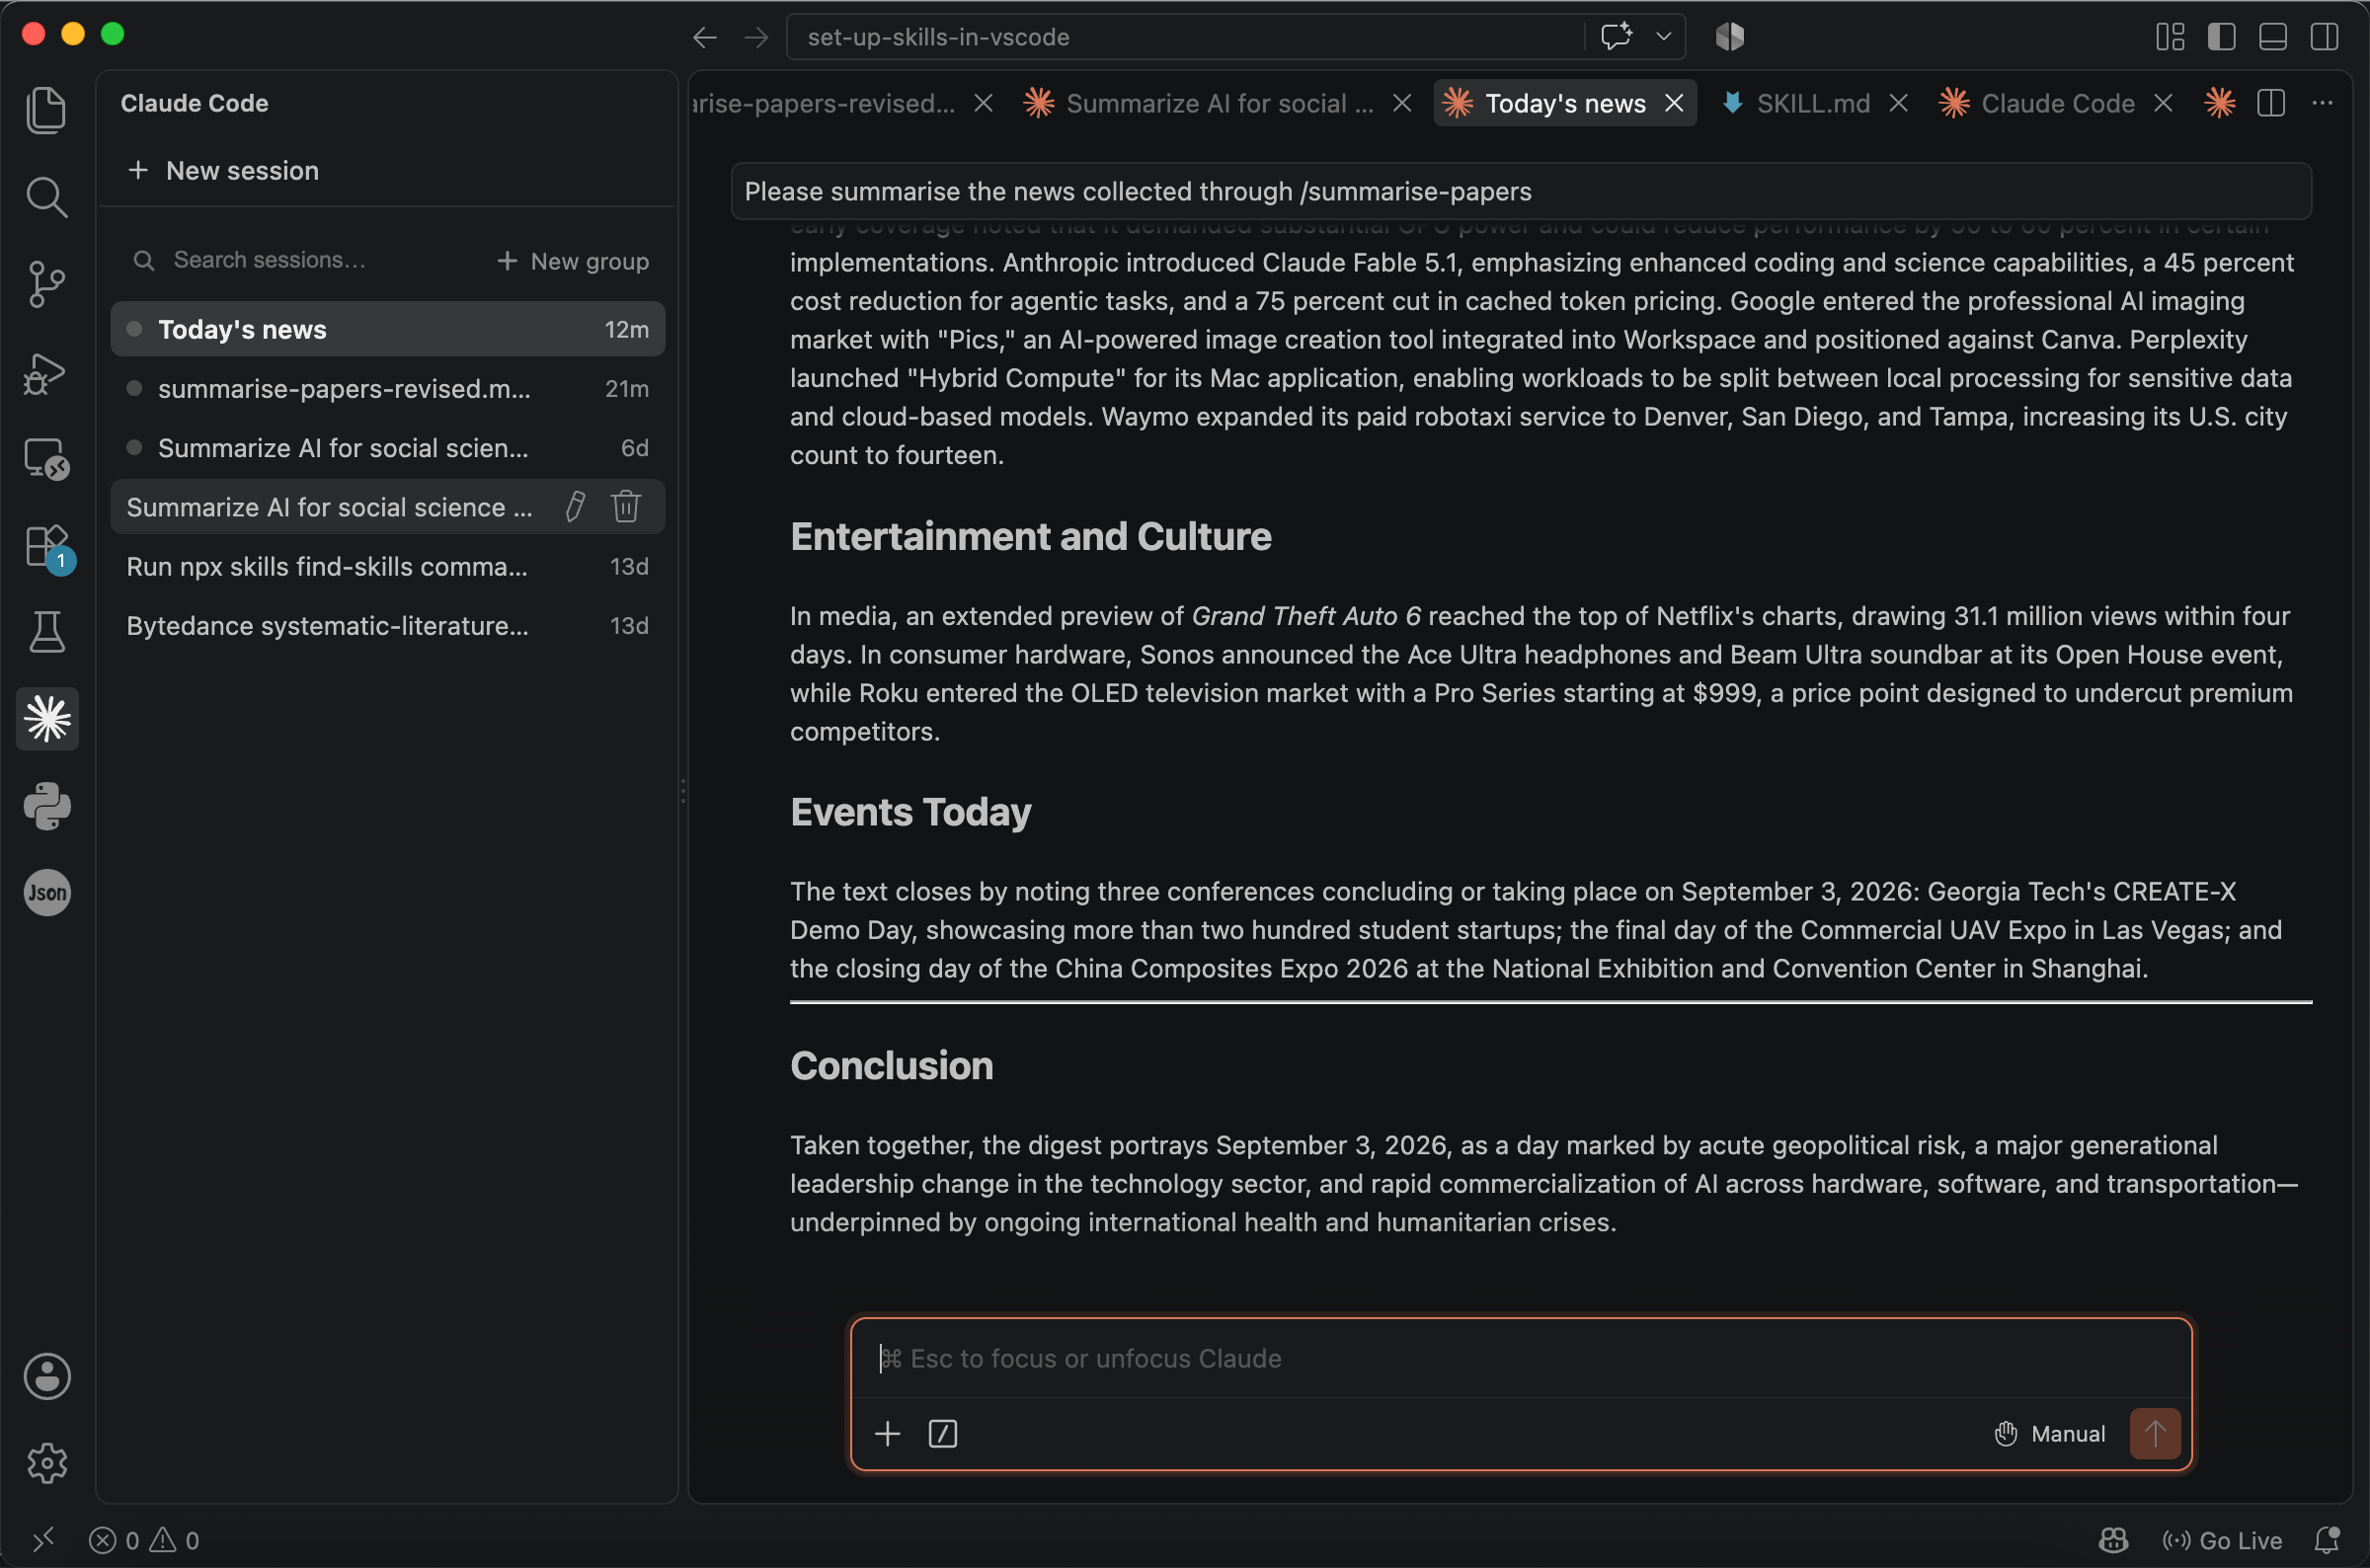Open the Claude Code sidebar icon

(47, 719)
